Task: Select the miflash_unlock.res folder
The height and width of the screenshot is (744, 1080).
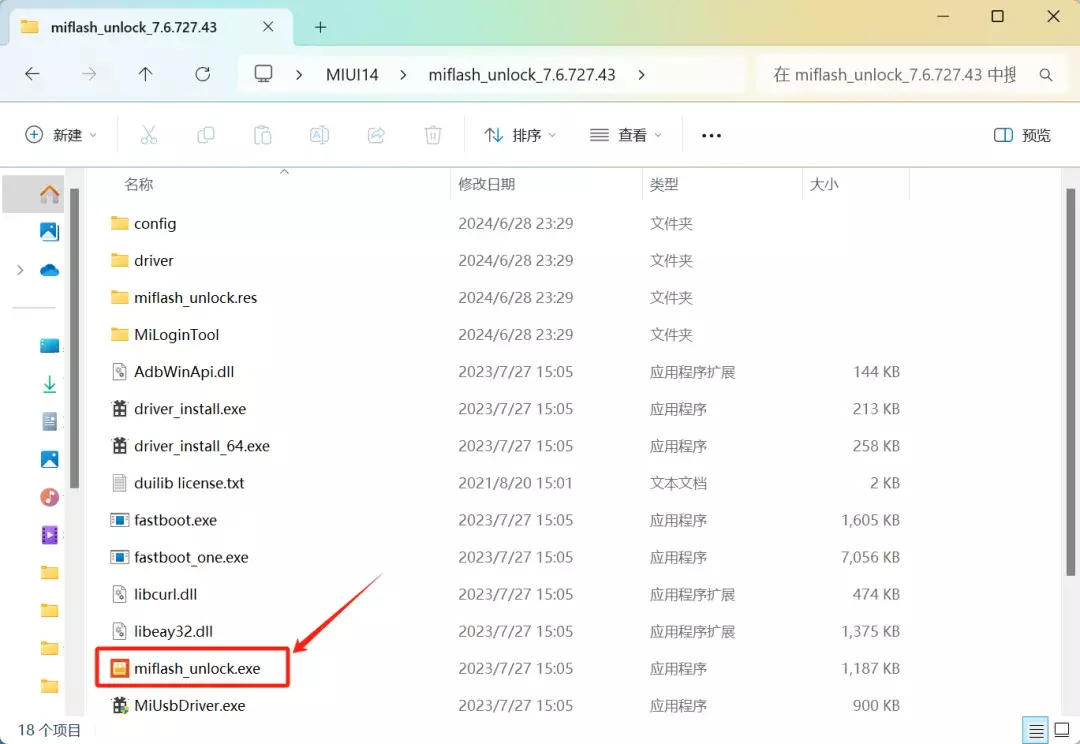Action: (195, 298)
